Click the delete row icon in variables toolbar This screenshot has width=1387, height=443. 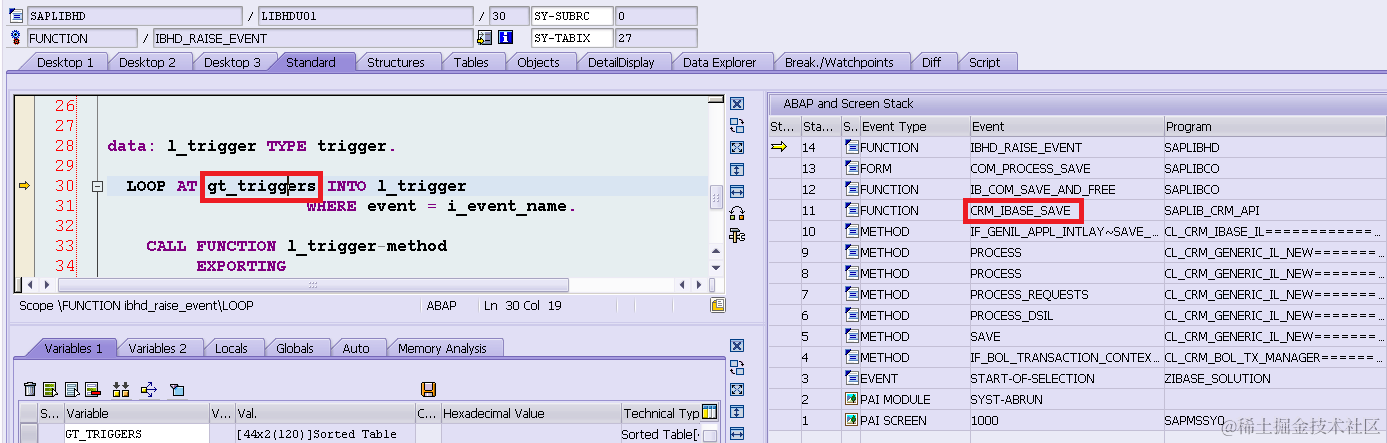pyautogui.click(x=93, y=389)
